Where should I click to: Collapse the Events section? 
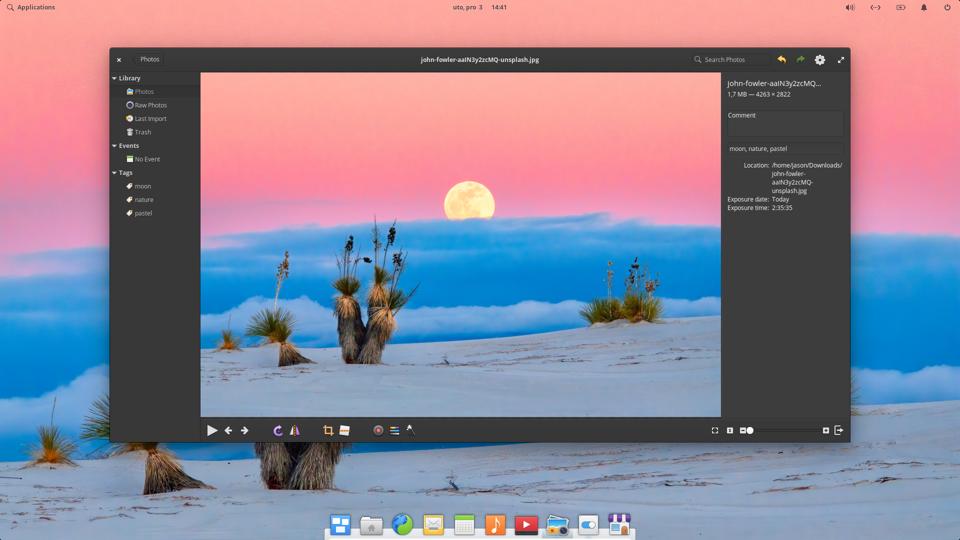tap(115, 146)
